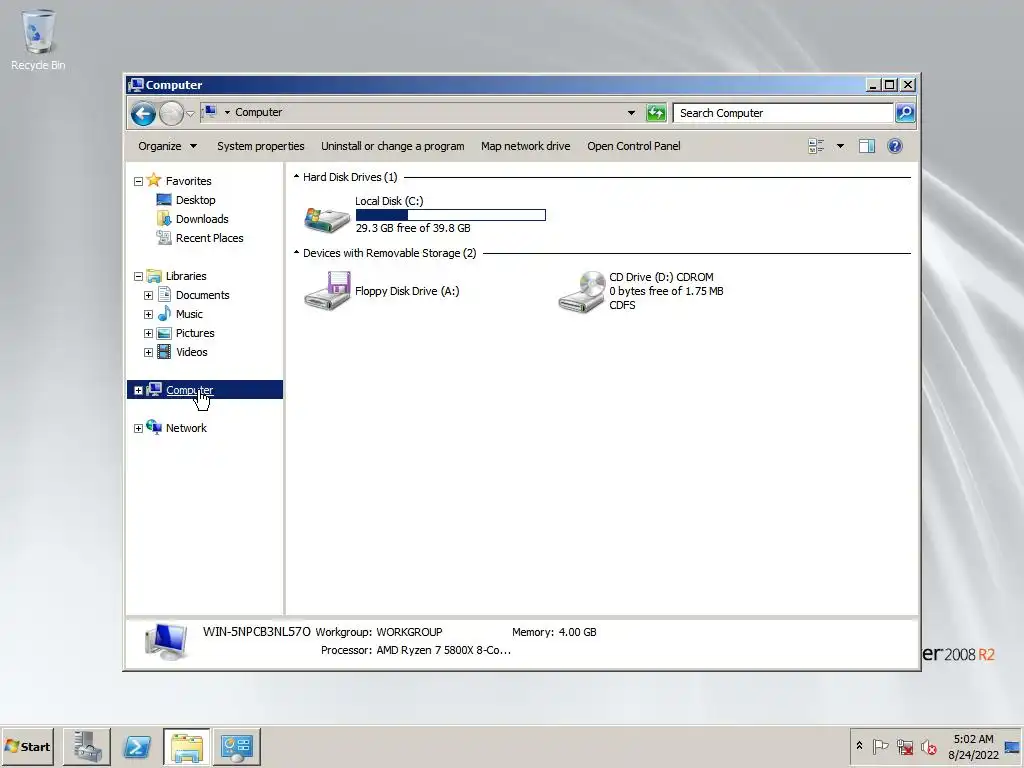
Task: Focus the Search Computer field
Action: (x=783, y=113)
